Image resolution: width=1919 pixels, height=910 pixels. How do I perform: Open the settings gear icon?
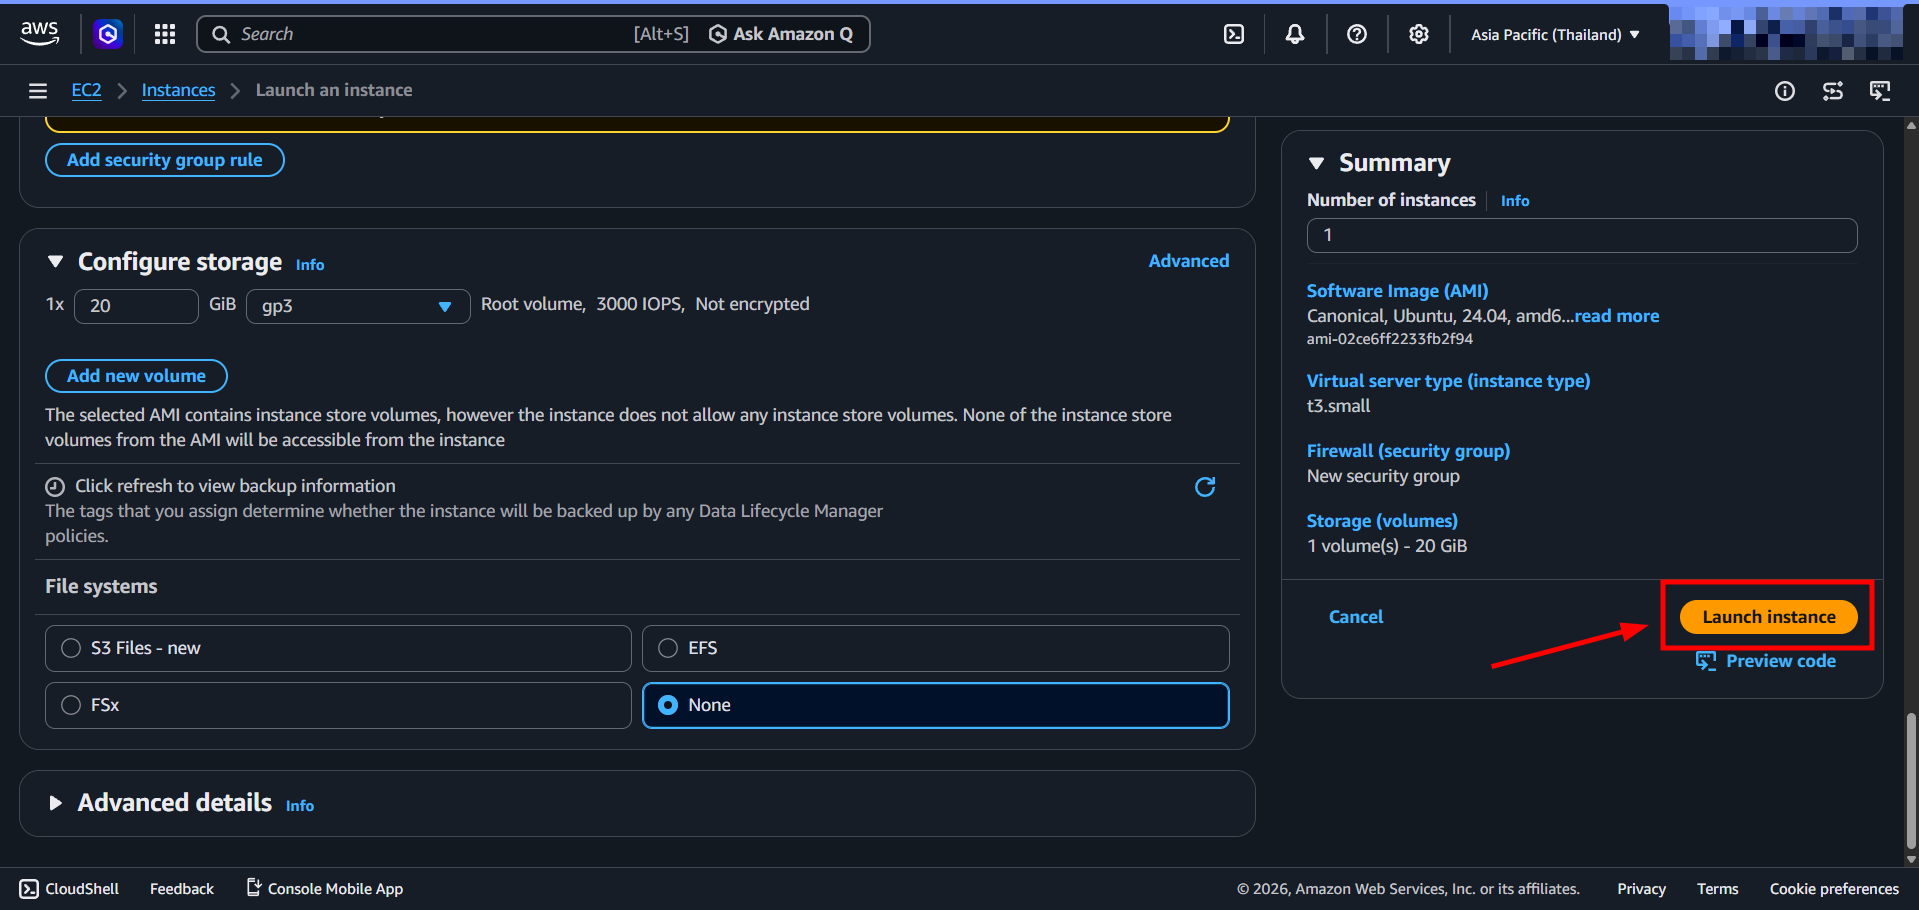[1419, 34]
